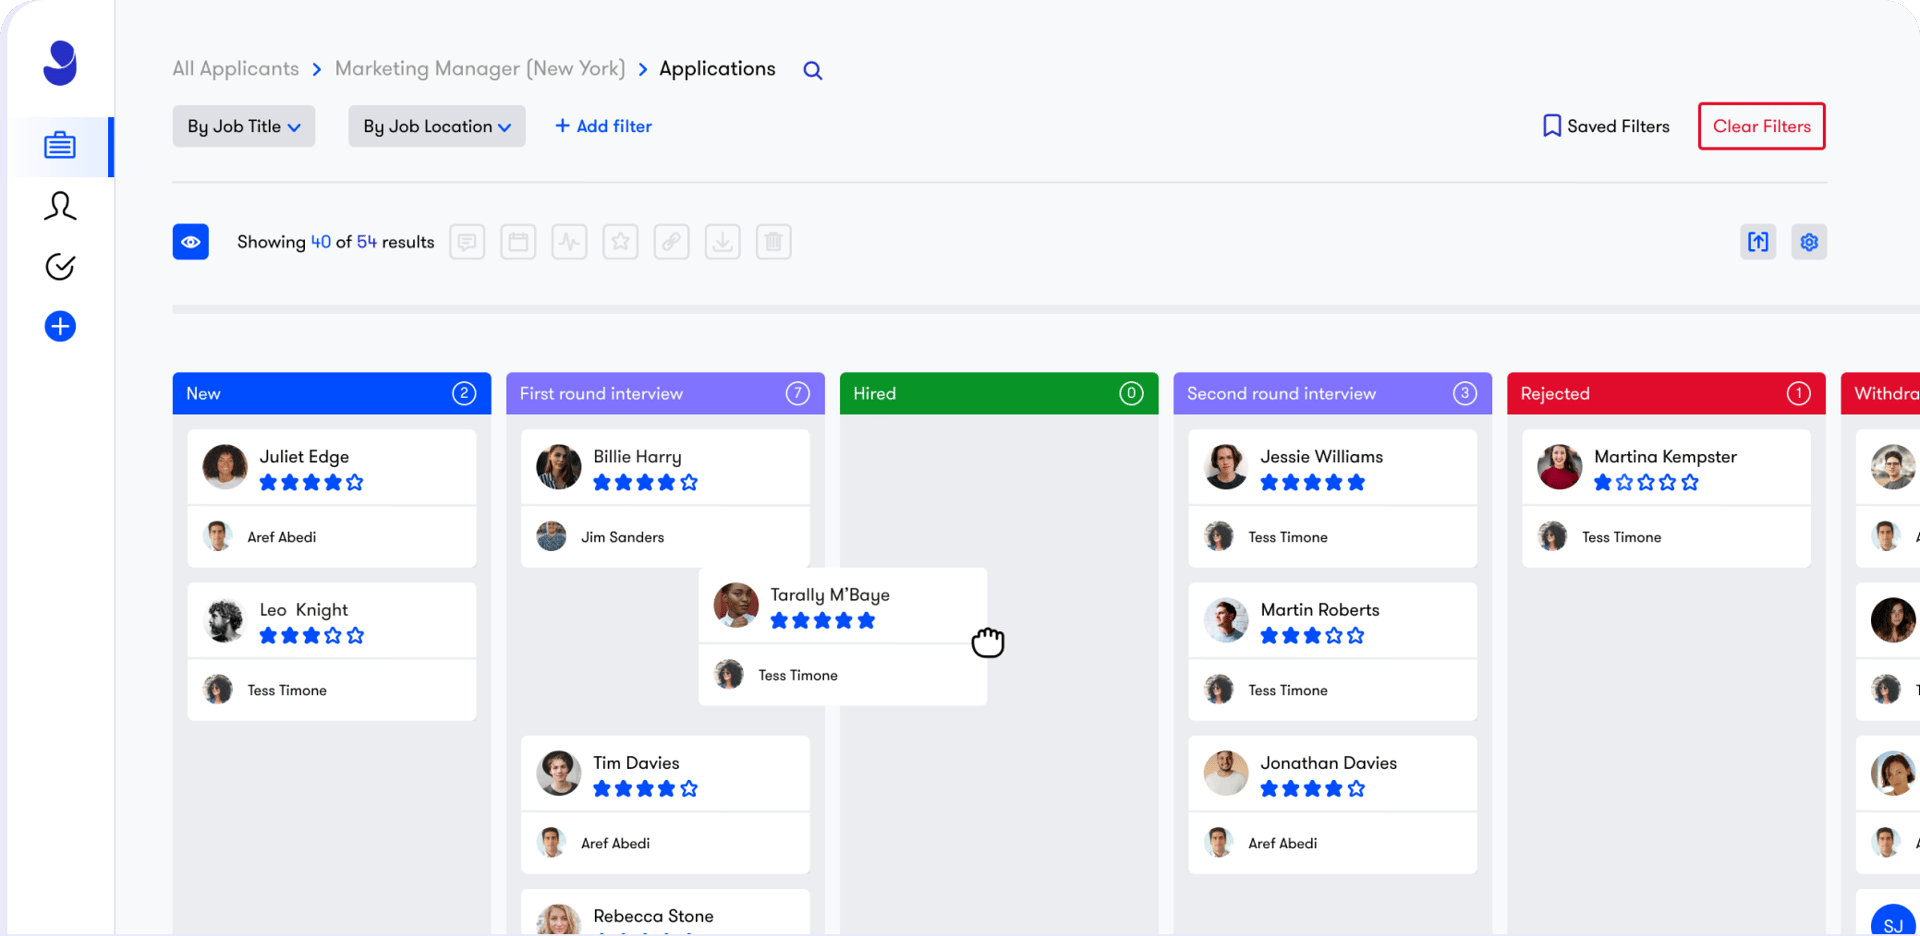Click the Add filter link
1920x936 pixels.
click(603, 126)
